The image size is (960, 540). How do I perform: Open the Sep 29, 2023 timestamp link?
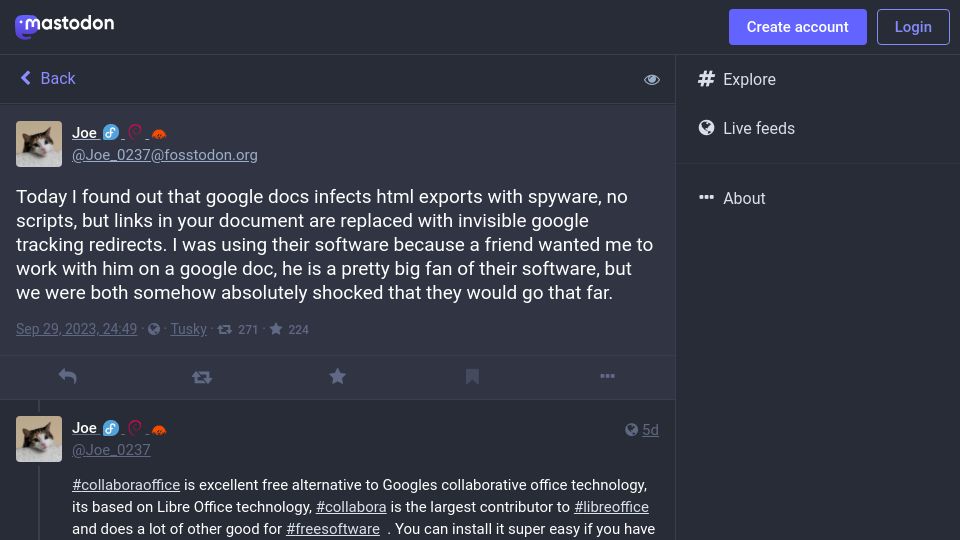click(x=77, y=329)
